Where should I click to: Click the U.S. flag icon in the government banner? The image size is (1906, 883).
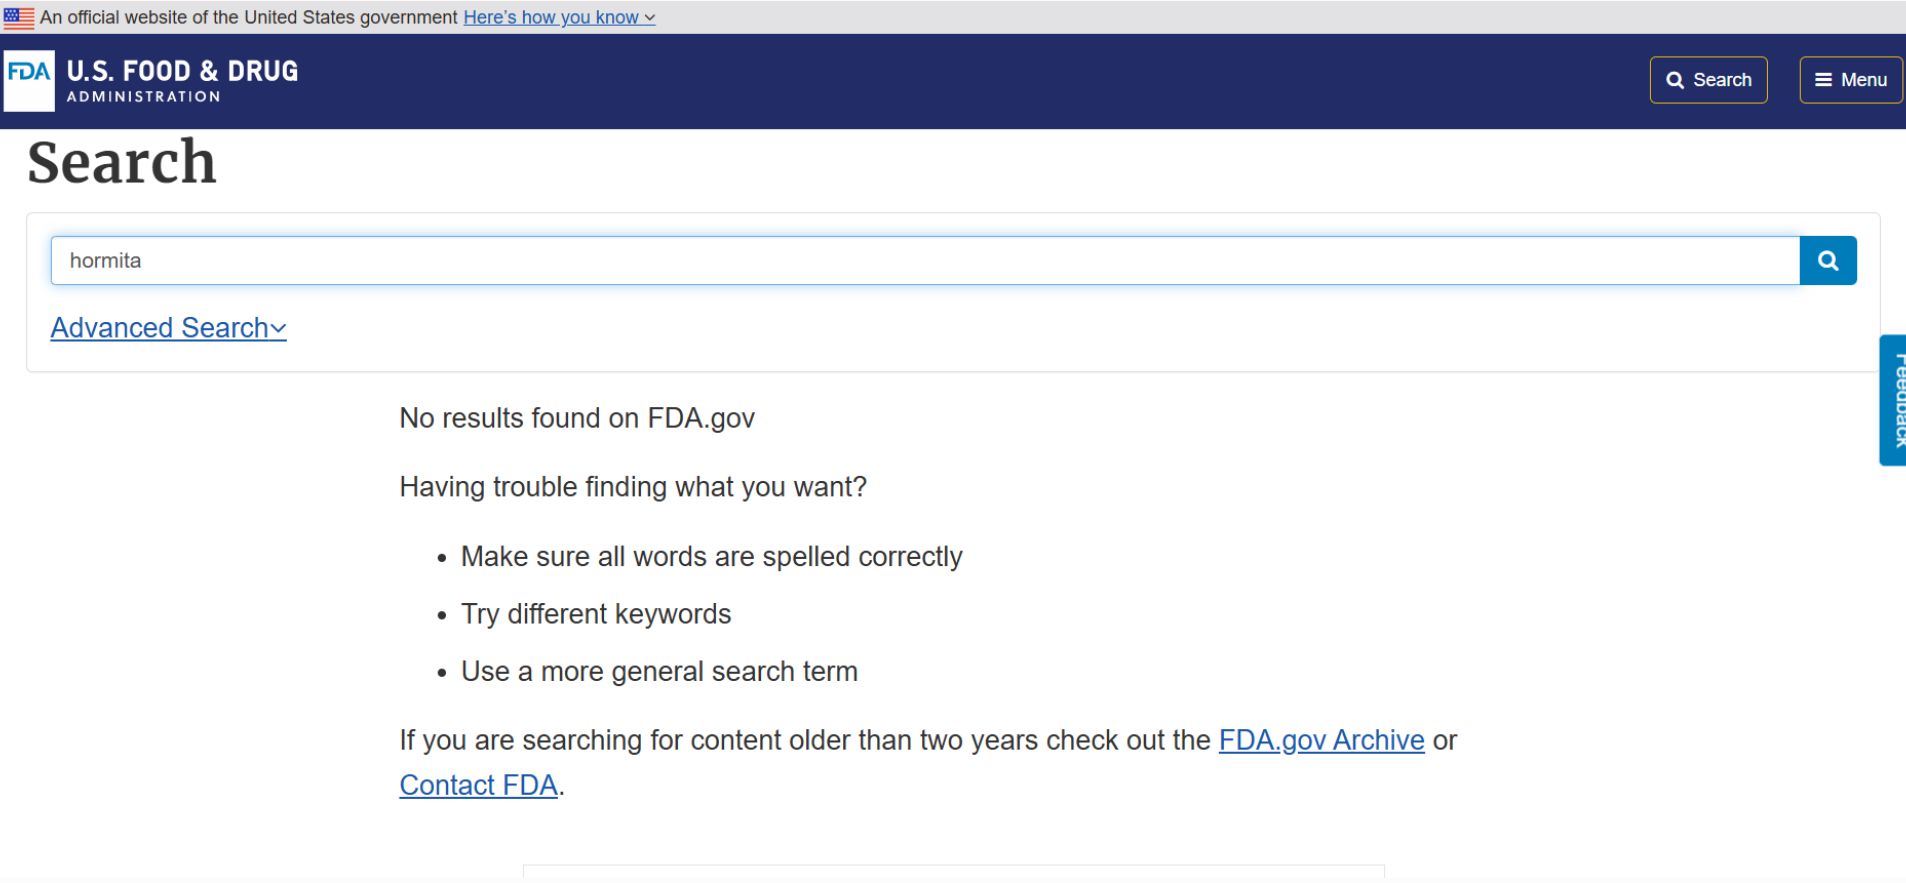pyautogui.click(x=17, y=16)
